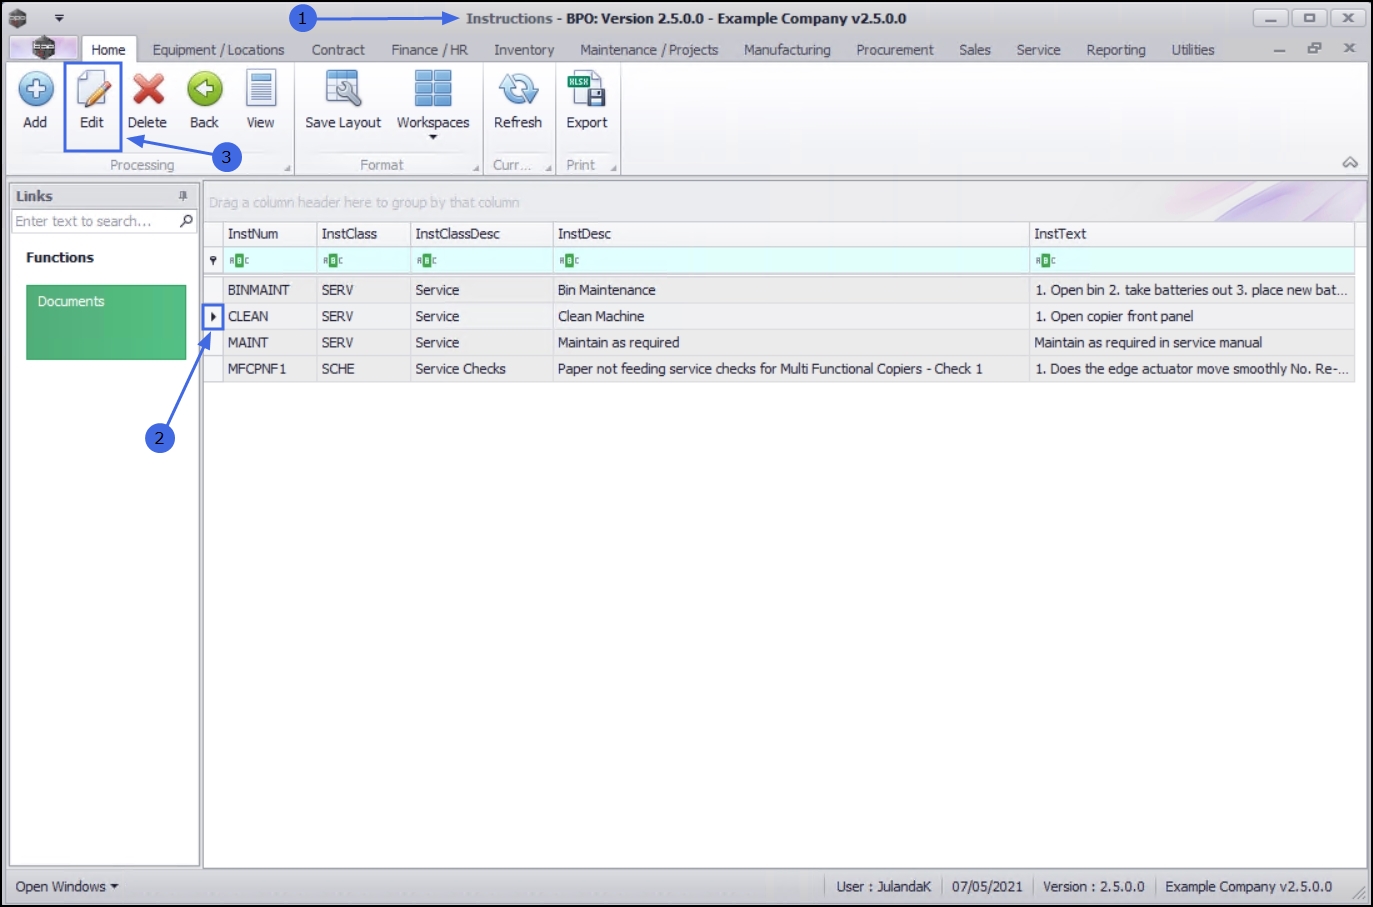Expand the Format group launcher

click(x=477, y=168)
